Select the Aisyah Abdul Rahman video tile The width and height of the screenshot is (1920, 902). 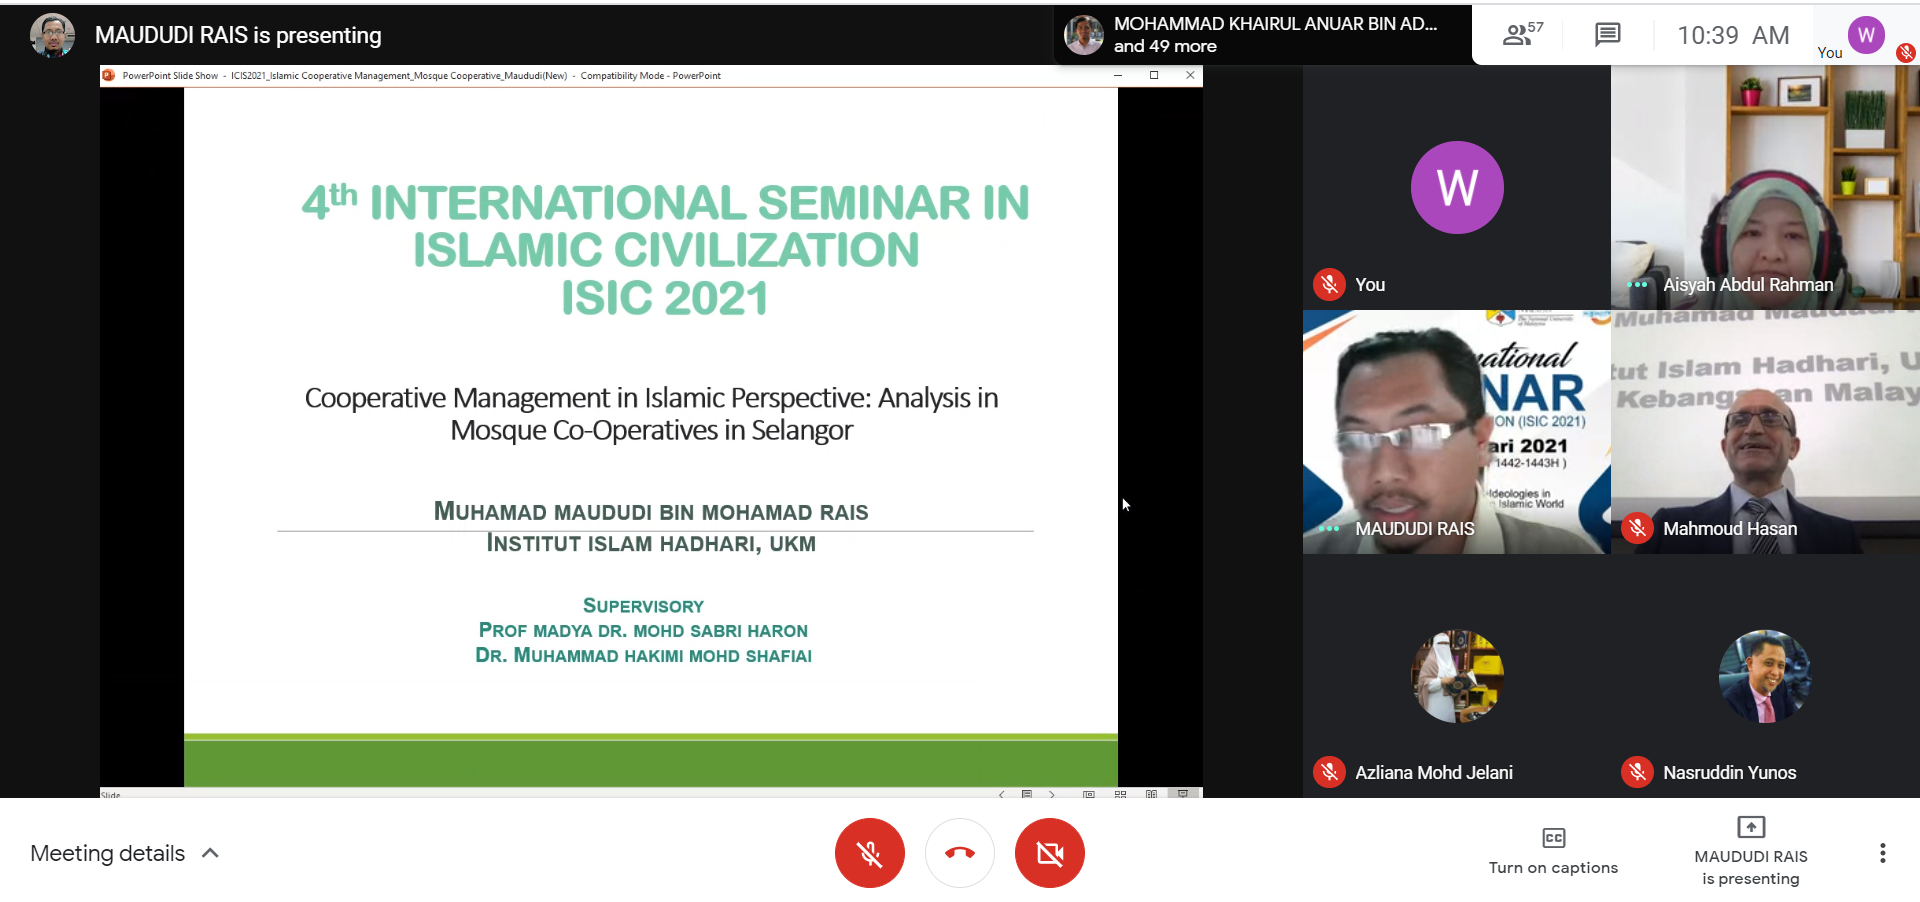point(1765,187)
